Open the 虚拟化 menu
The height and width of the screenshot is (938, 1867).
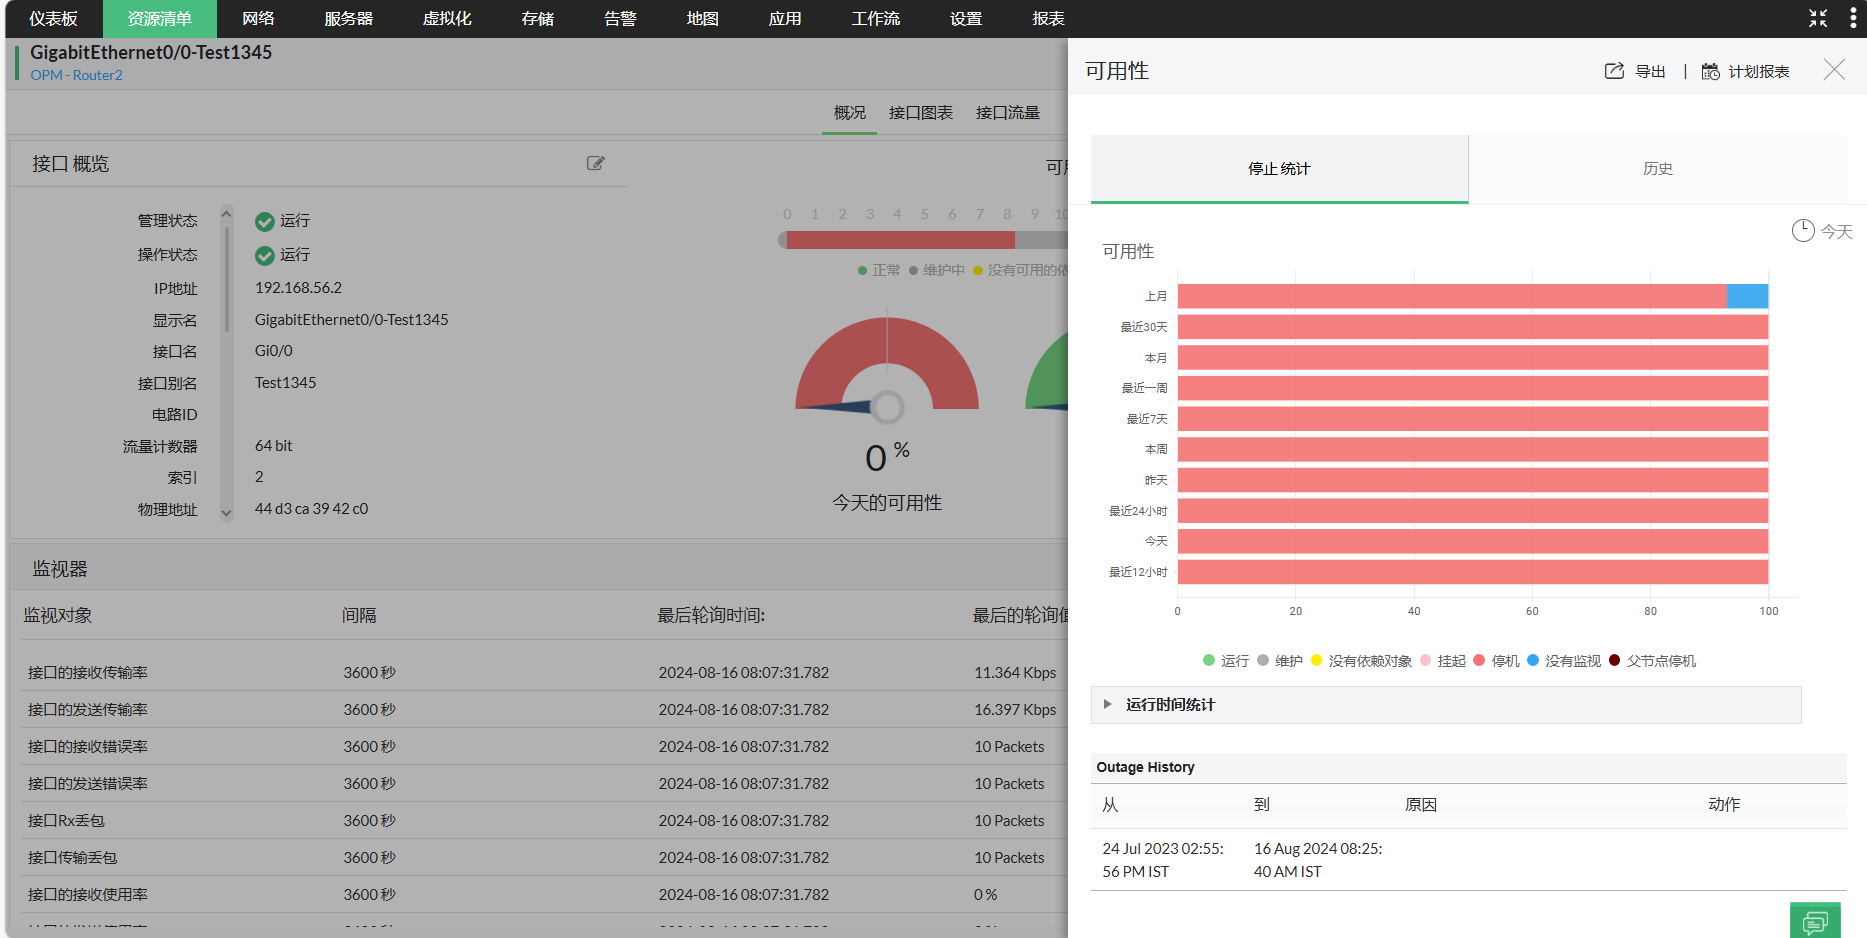(x=447, y=19)
